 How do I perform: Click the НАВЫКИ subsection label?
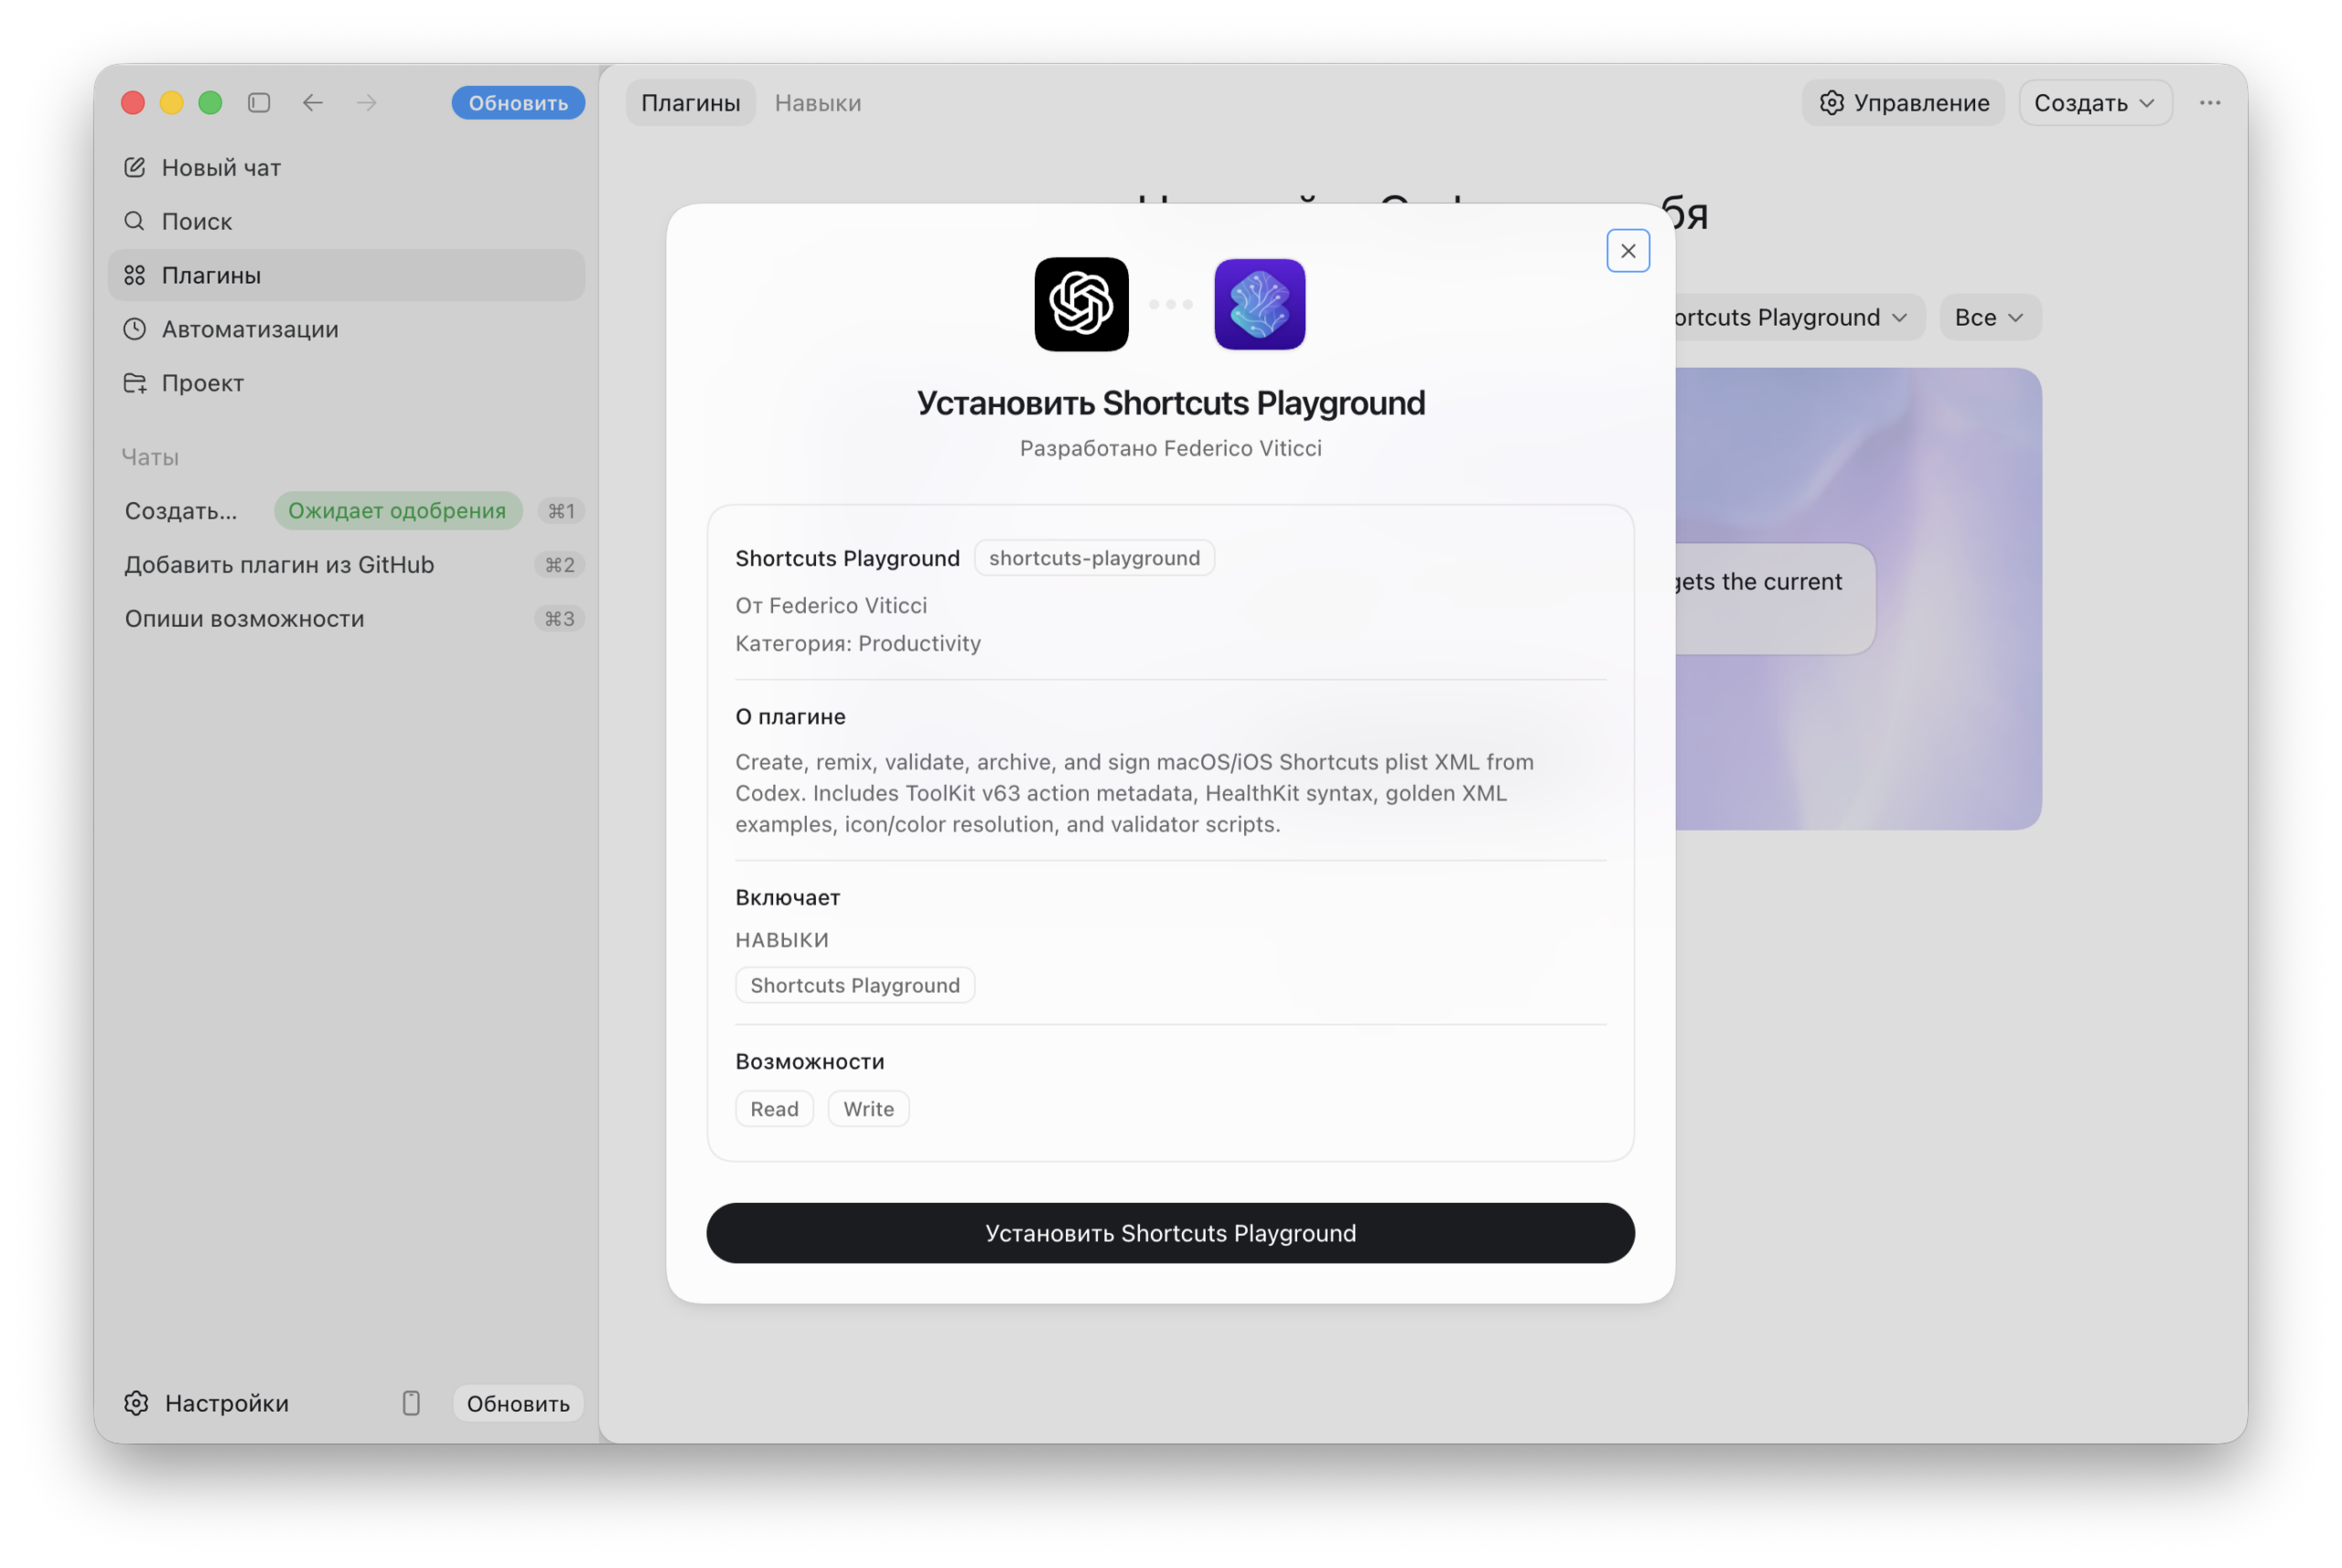coord(782,940)
